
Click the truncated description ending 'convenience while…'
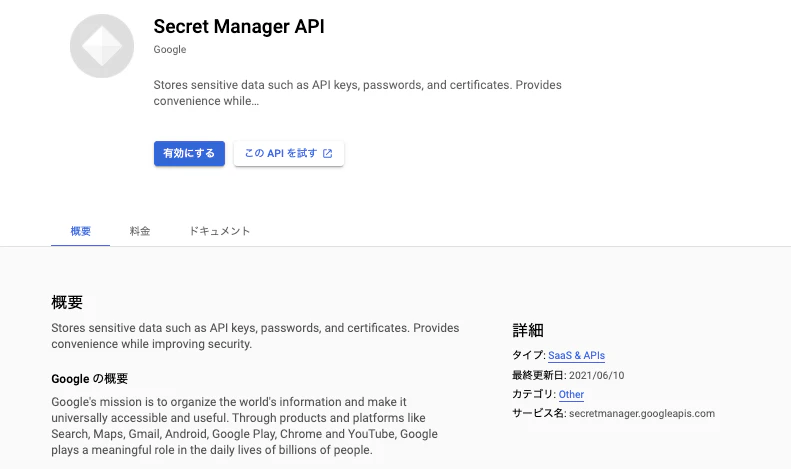pos(357,93)
